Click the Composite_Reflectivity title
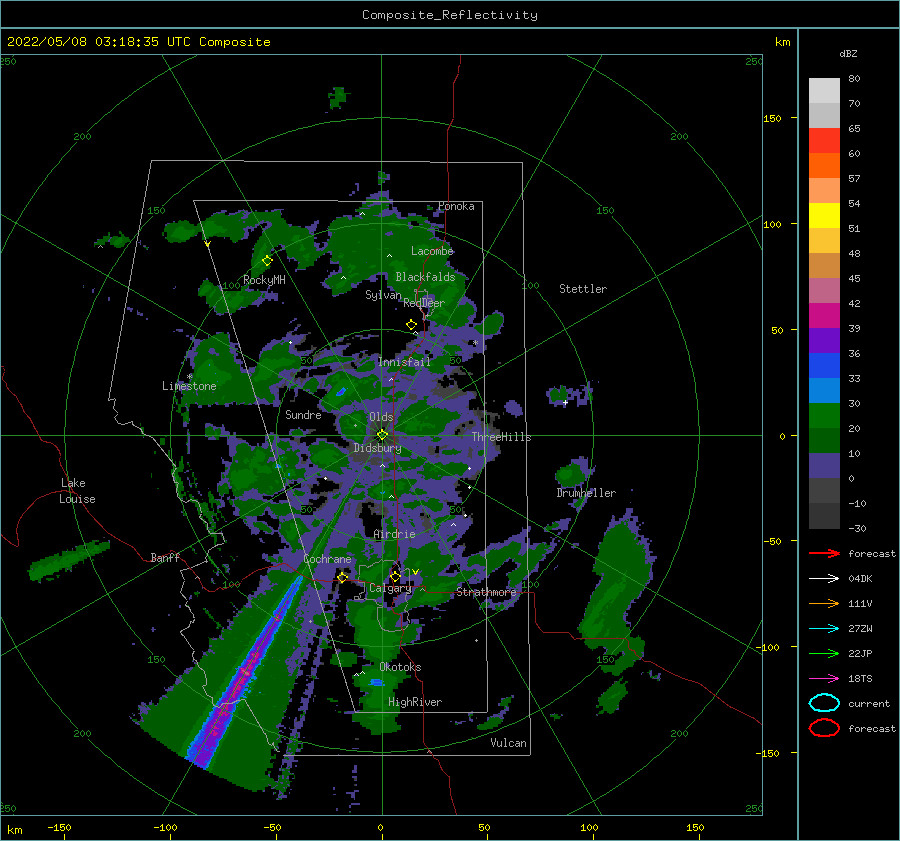Viewport: 900px width, 841px height. 450,15
